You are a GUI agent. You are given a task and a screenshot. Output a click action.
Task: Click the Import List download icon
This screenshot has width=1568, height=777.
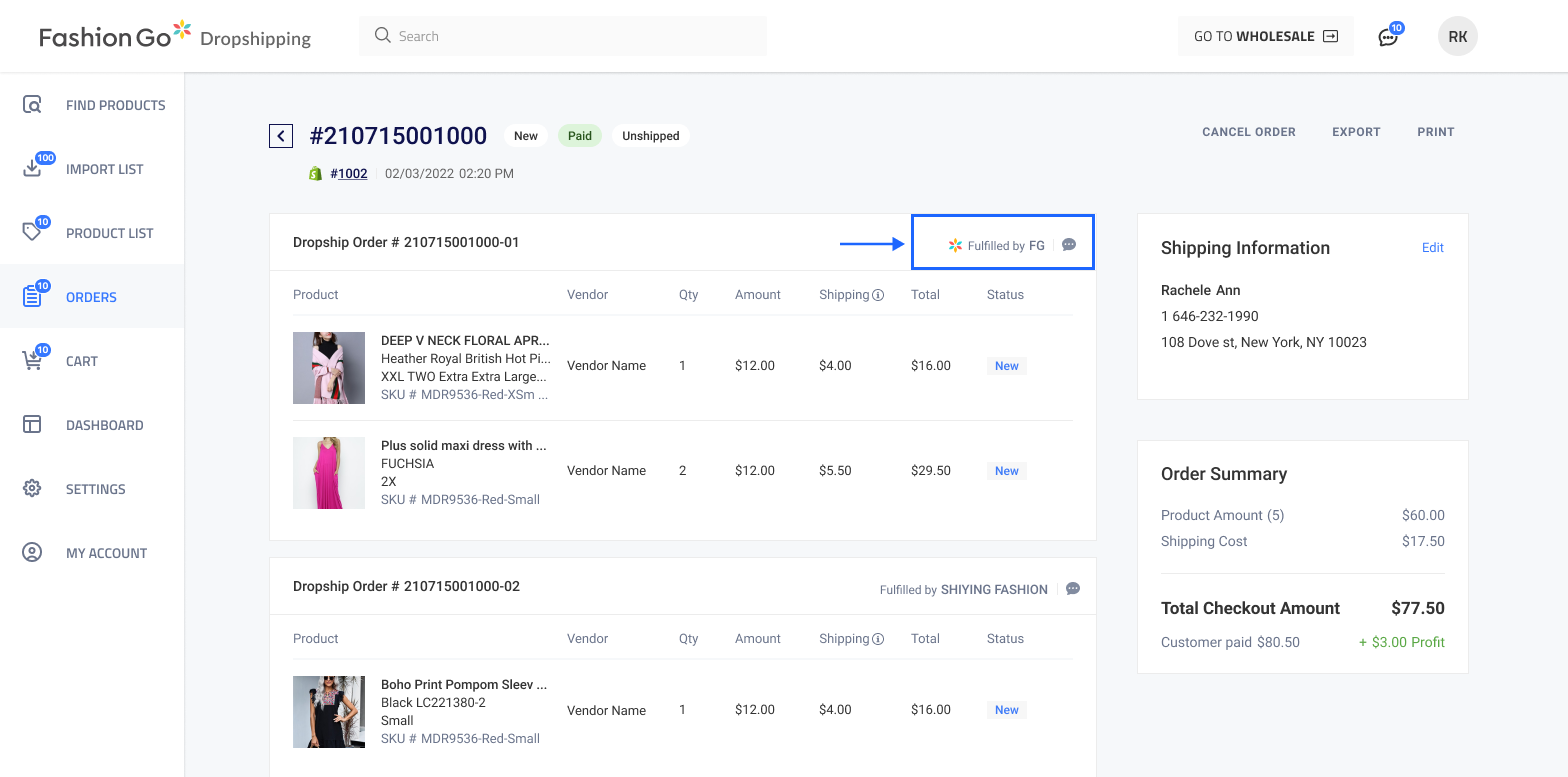click(x=32, y=169)
